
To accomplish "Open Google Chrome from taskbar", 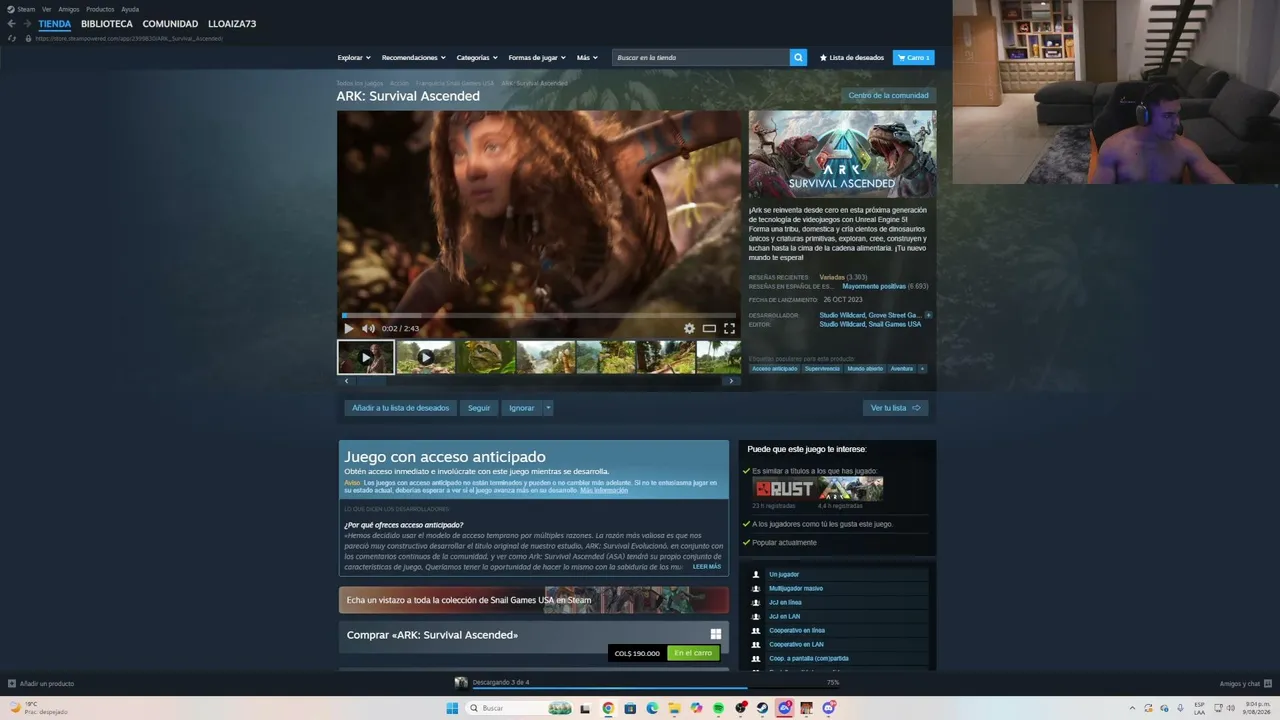I will [x=608, y=708].
